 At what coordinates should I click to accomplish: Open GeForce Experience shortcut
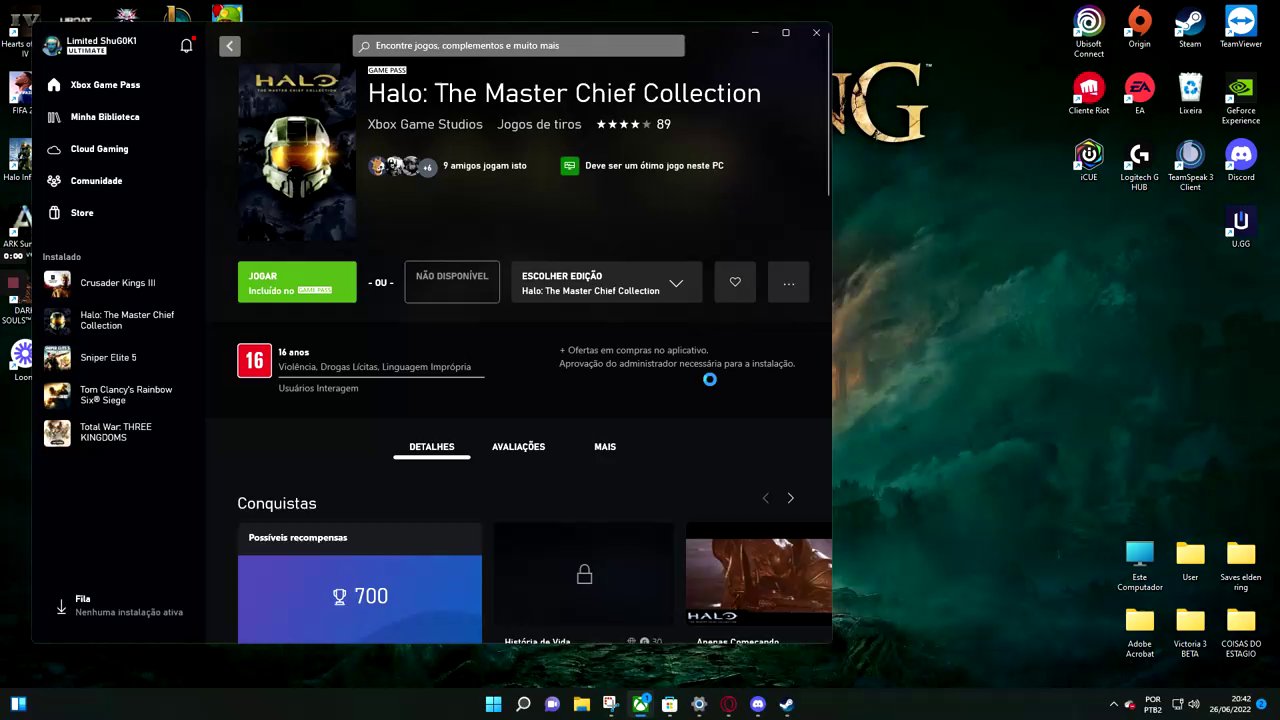(1241, 99)
